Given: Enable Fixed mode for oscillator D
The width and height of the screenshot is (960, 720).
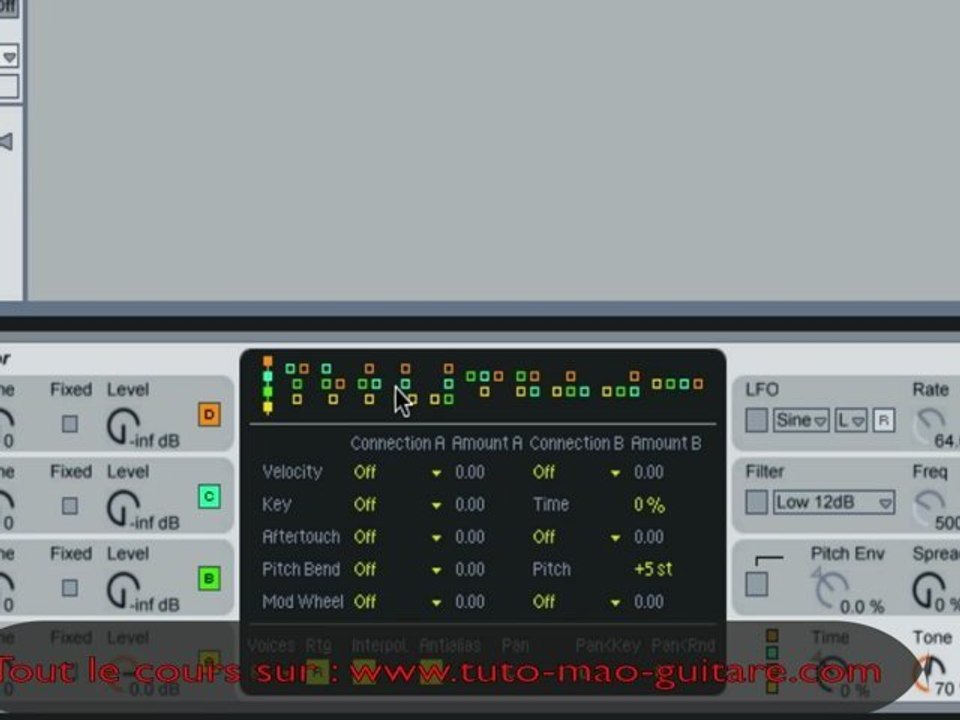Looking at the screenshot, I should click(70, 424).
